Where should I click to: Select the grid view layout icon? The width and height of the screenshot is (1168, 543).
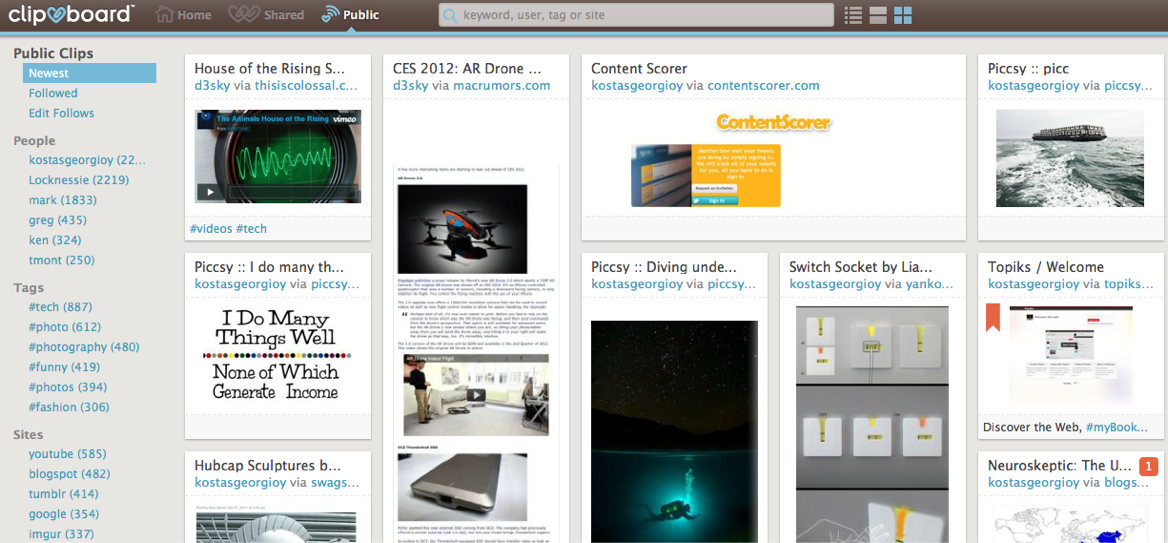click(x=903, y=15)
